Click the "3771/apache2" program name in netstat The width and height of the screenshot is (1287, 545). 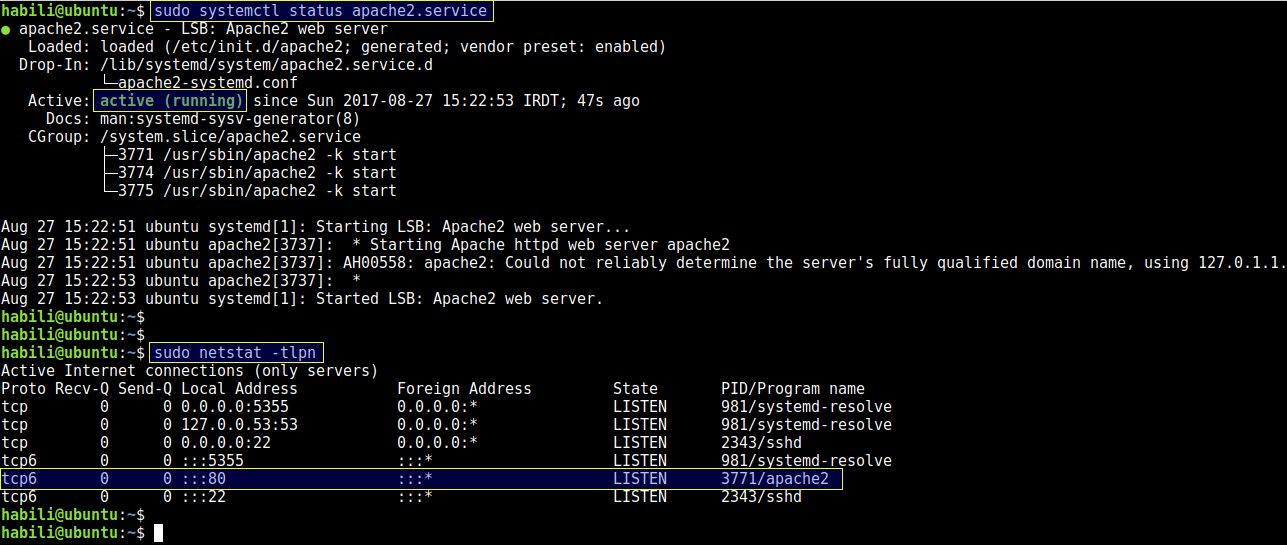[775, 479]
